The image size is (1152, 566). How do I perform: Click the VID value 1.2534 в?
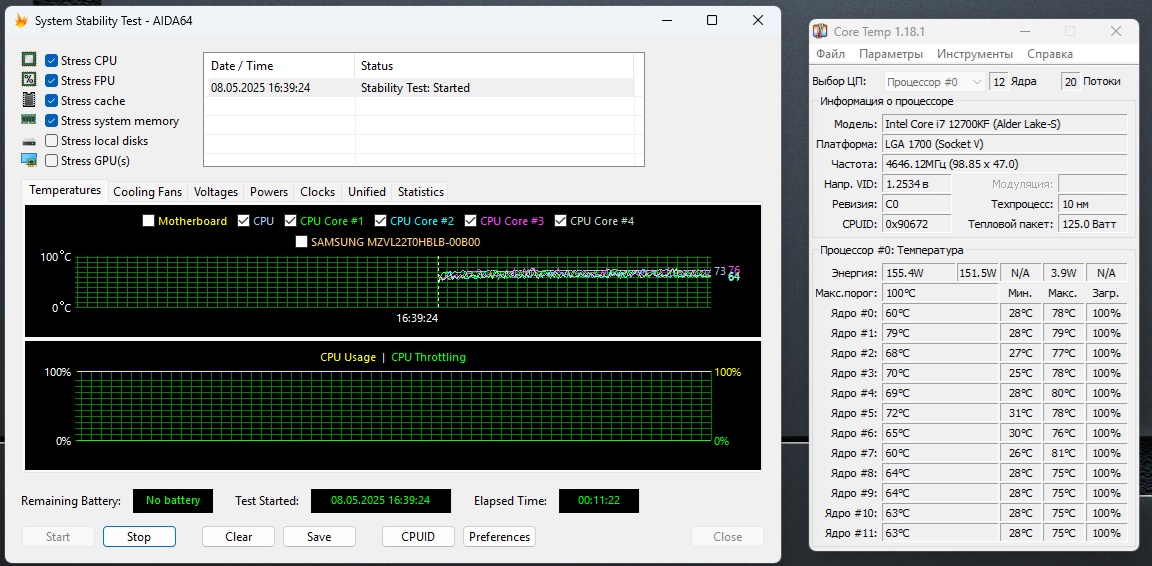coord(916,184)
